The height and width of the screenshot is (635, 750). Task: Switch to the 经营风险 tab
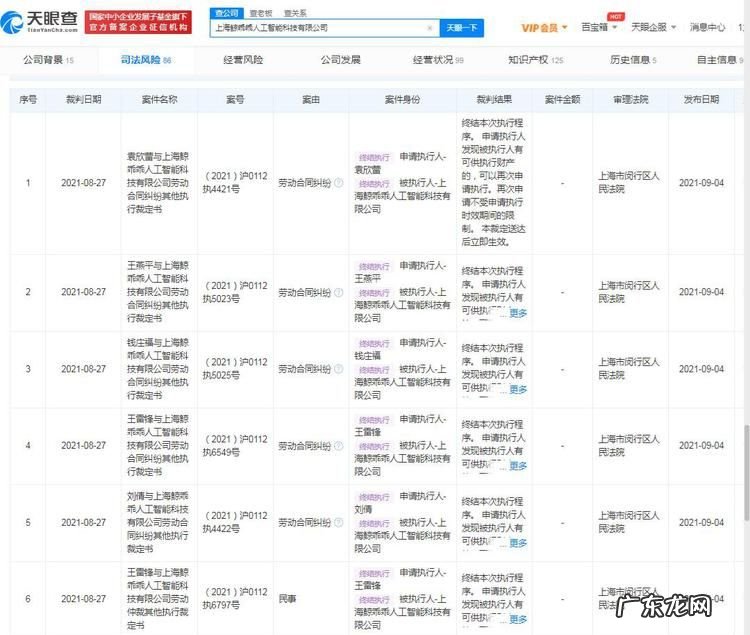243,60
